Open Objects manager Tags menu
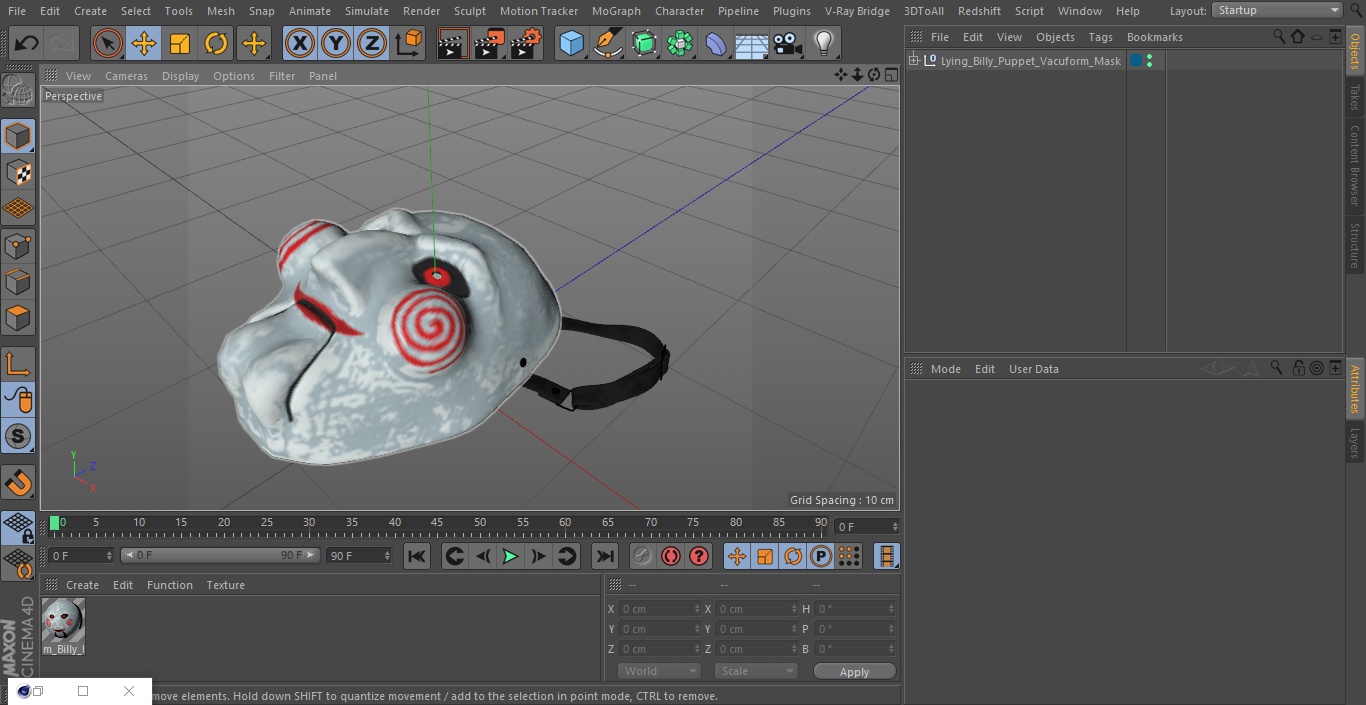This screenshot has height=705, width=1366. tap(1100, 37)
